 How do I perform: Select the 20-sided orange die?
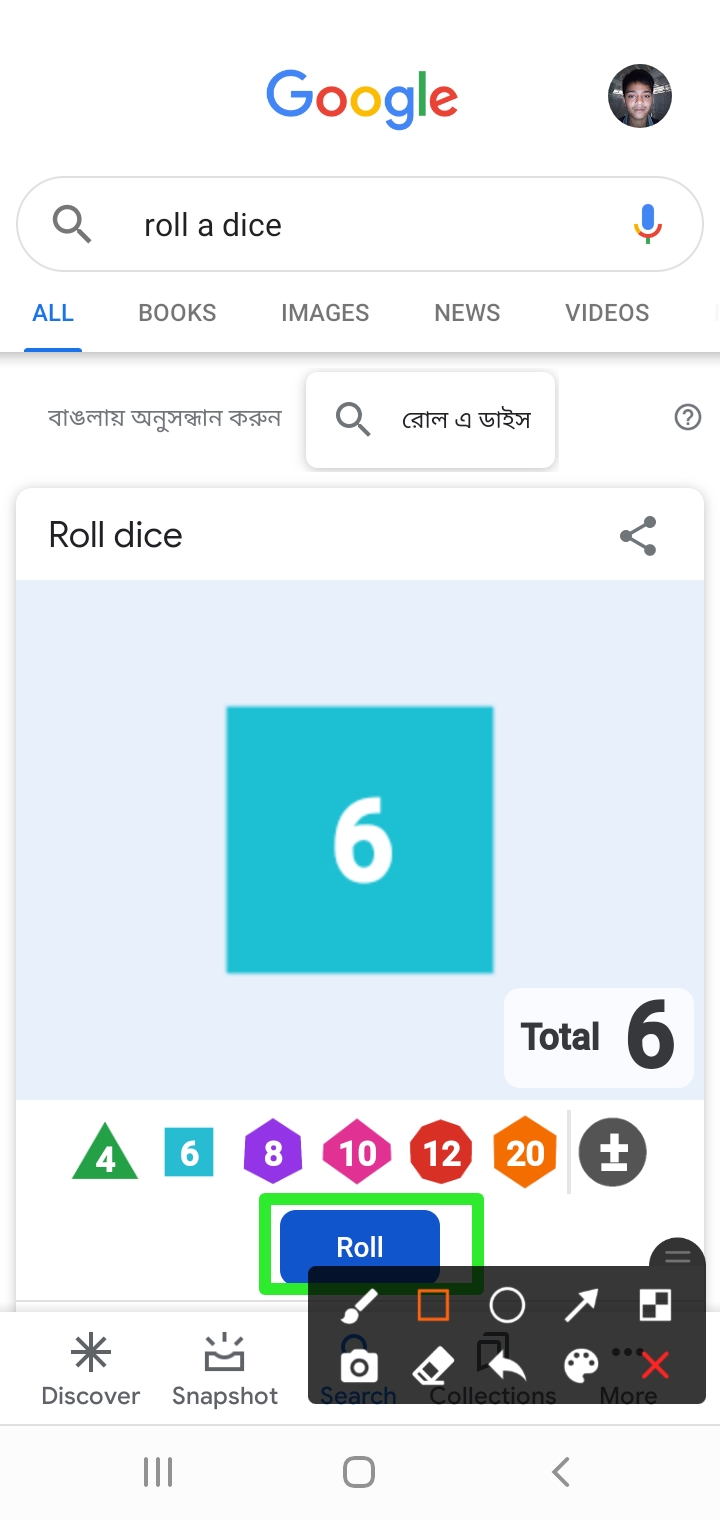tap(525, 1153)
